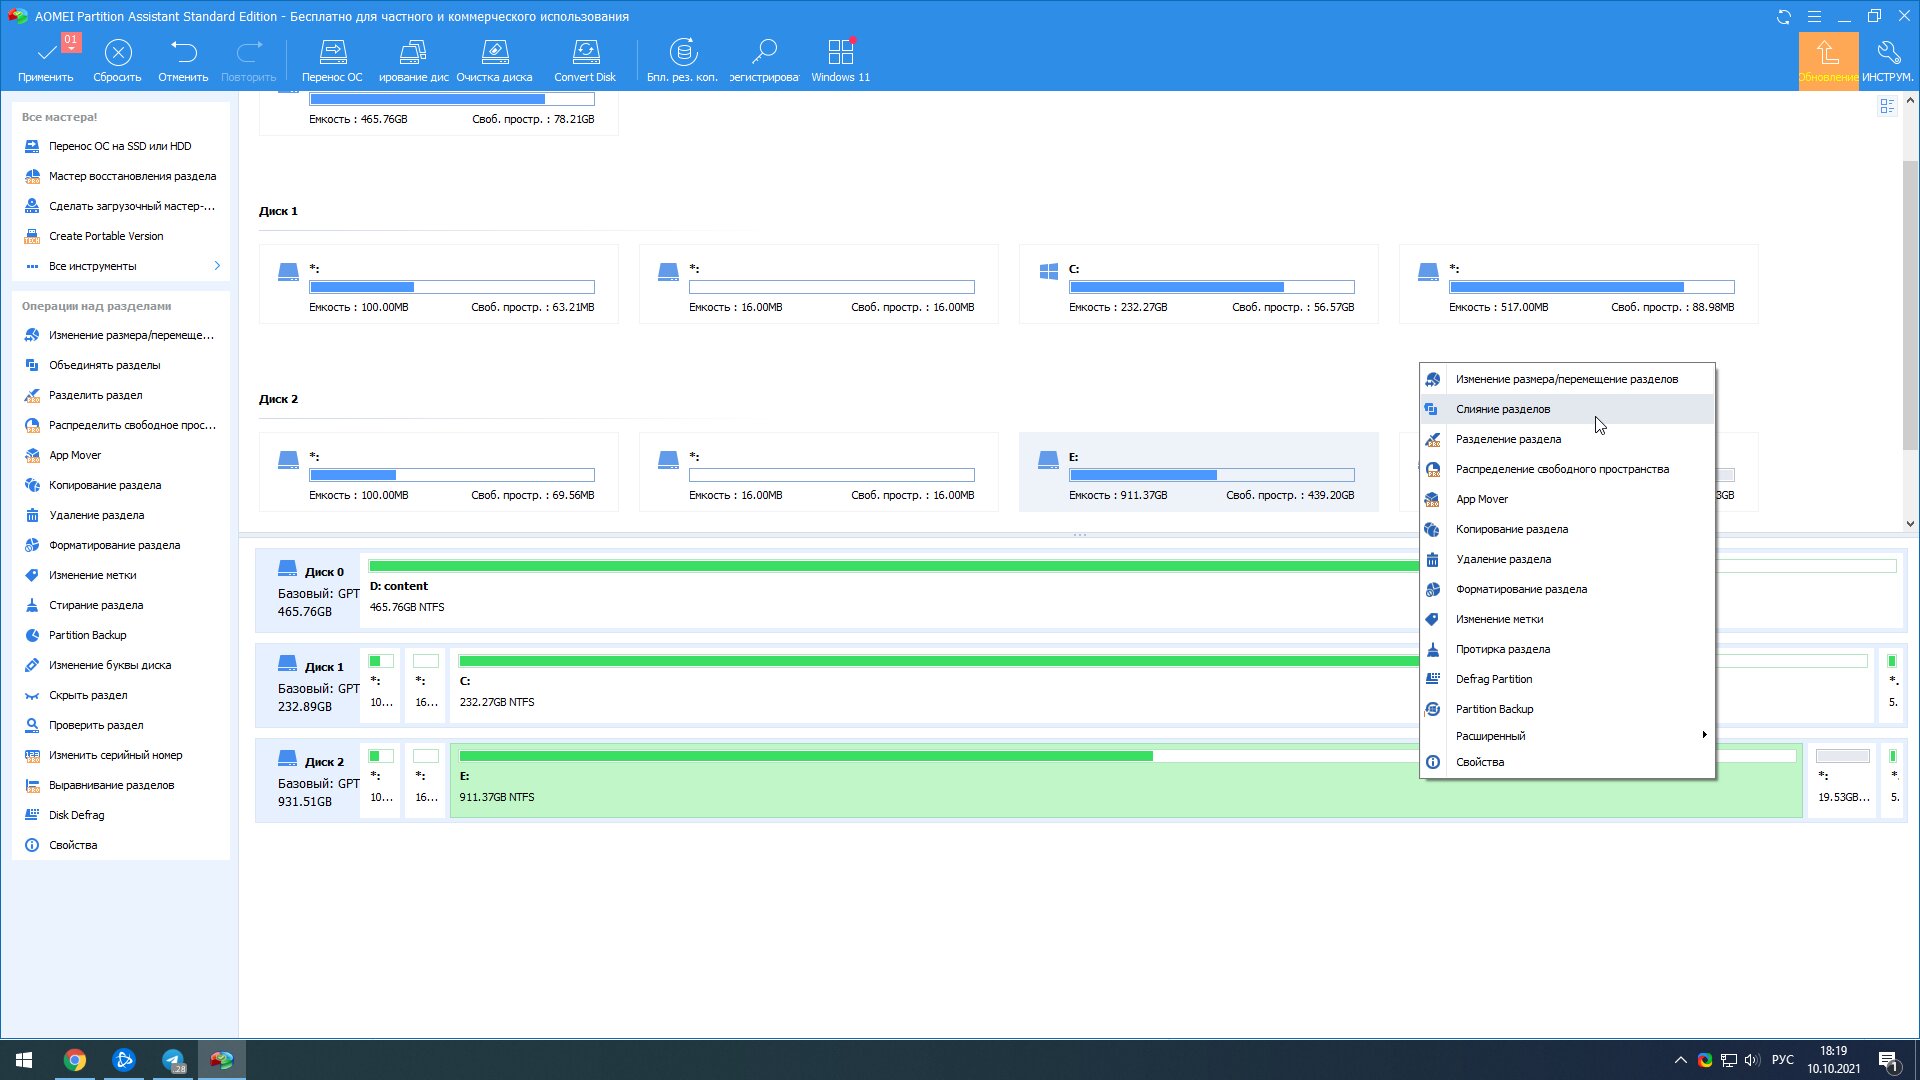Open Telegram from the Windows taskbar
The height and width of the screenshot is (1080, 1920).
pyautogui.click(x=173, y=1060)
